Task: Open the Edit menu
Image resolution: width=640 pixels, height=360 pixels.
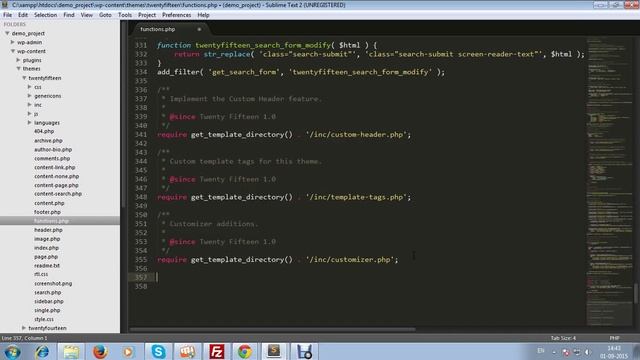Action: pos(23,15)
